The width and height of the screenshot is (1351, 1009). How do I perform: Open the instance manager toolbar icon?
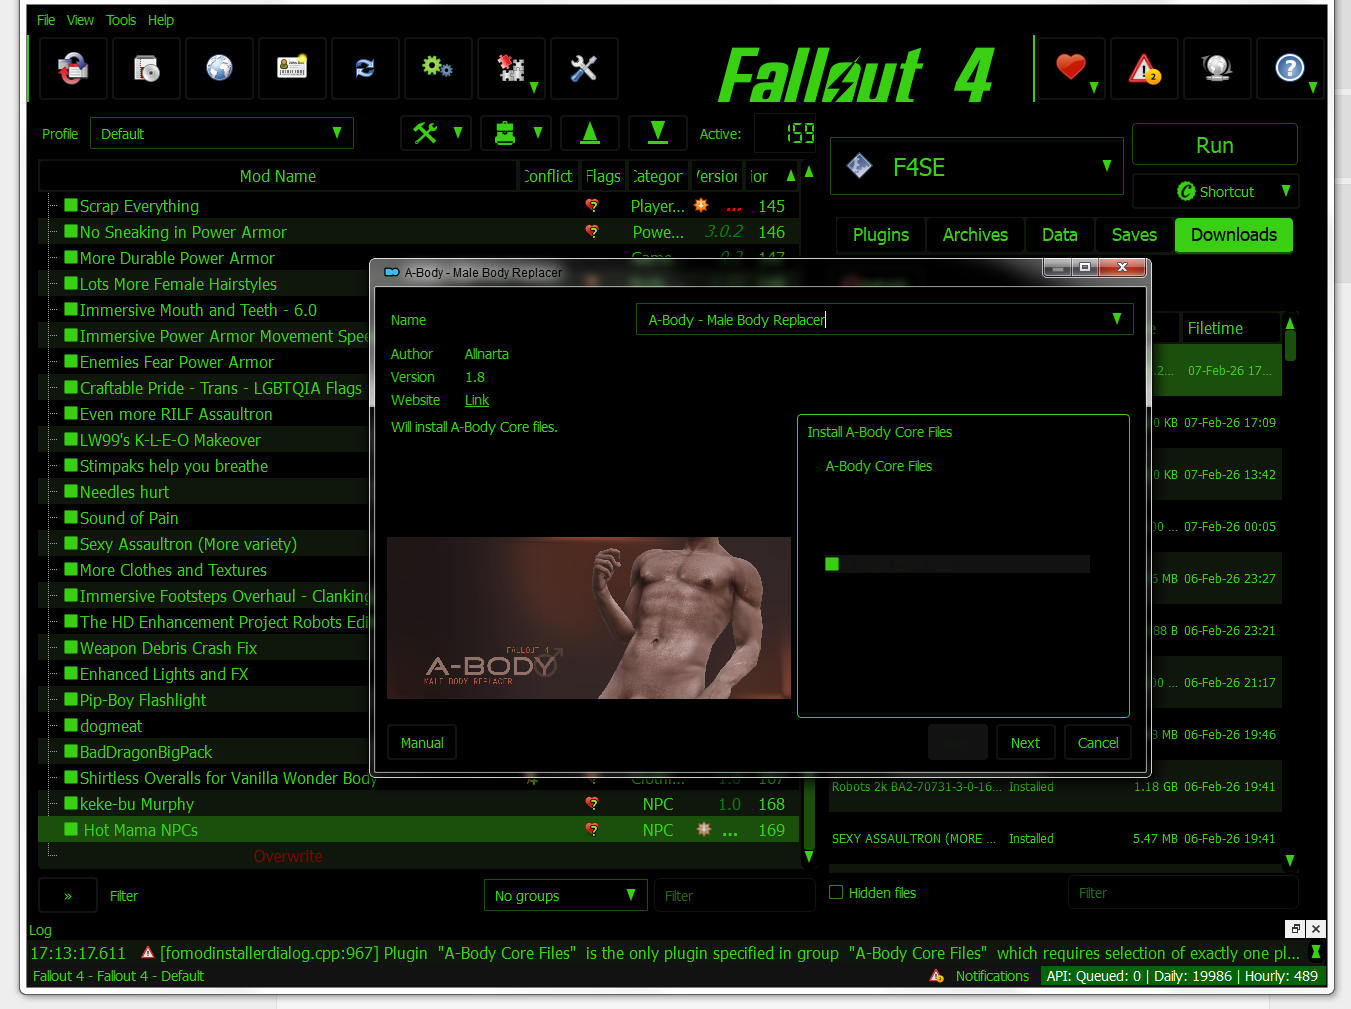point(73,68)
